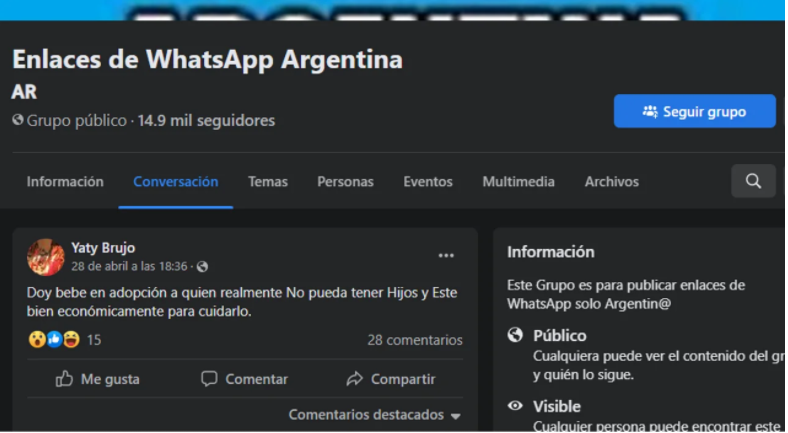This screenshot has width=788, height=433.
Task: Click the globe icon next to Público
Action: [516, 336]
